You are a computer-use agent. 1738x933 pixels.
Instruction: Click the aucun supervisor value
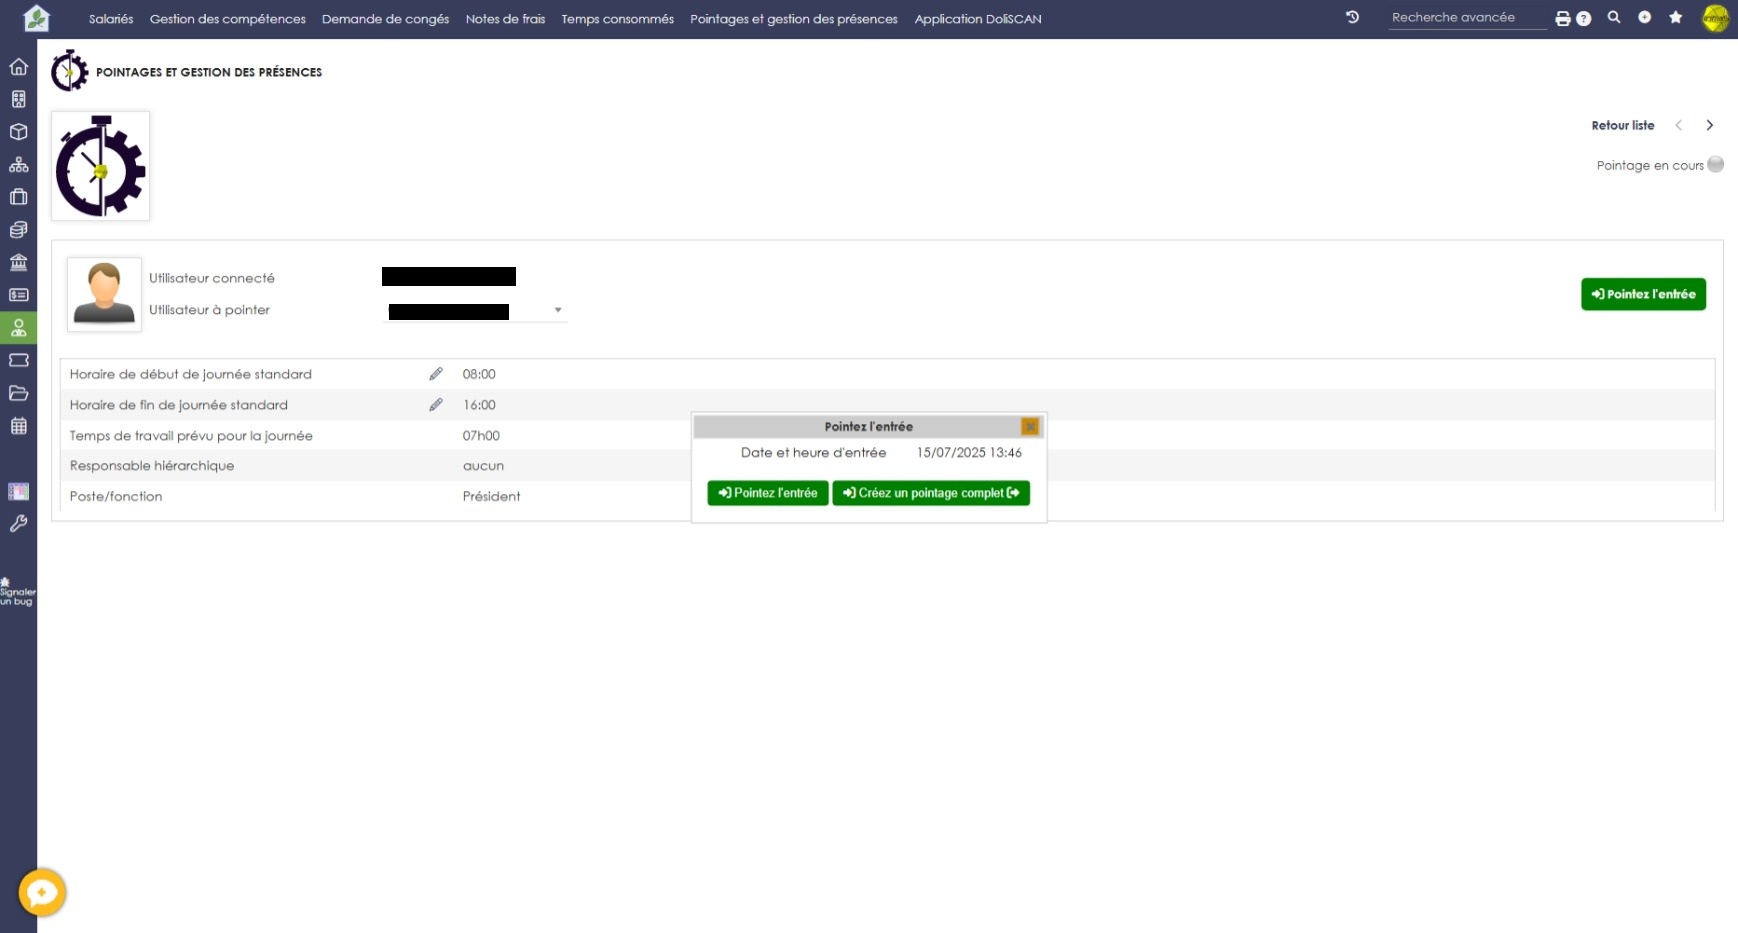click(483, 466)
